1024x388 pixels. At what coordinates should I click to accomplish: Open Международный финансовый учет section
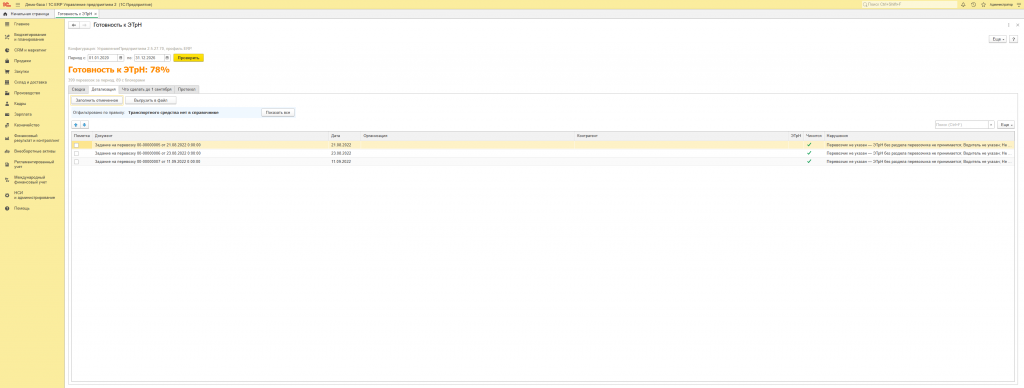pos(31,179)
